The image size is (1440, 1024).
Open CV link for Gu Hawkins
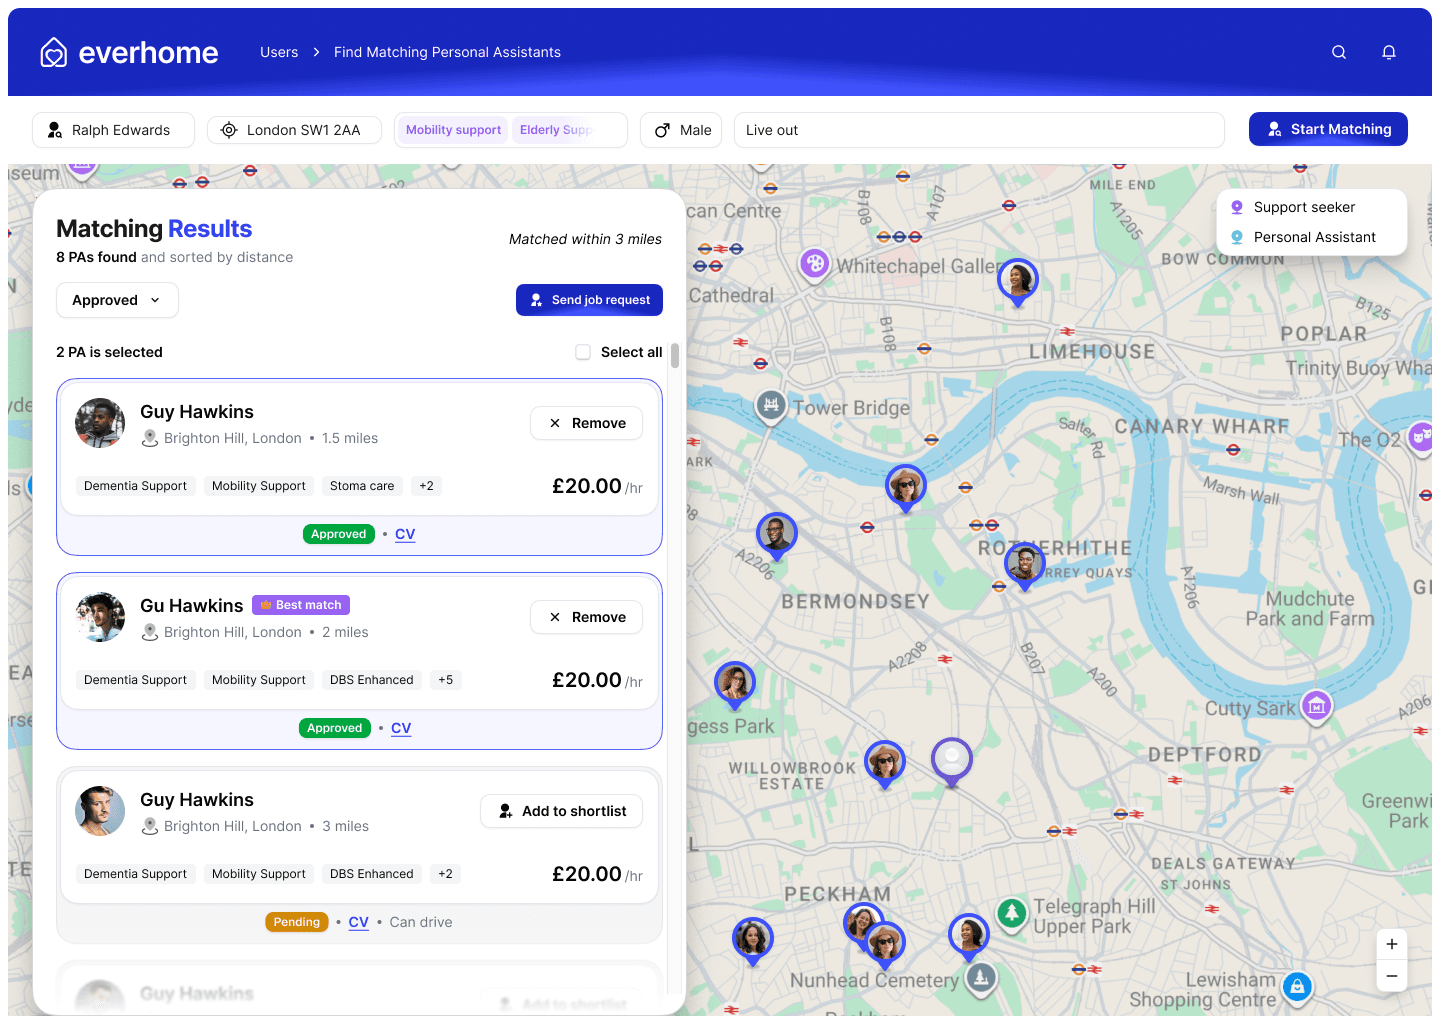(x=401, y=728)
